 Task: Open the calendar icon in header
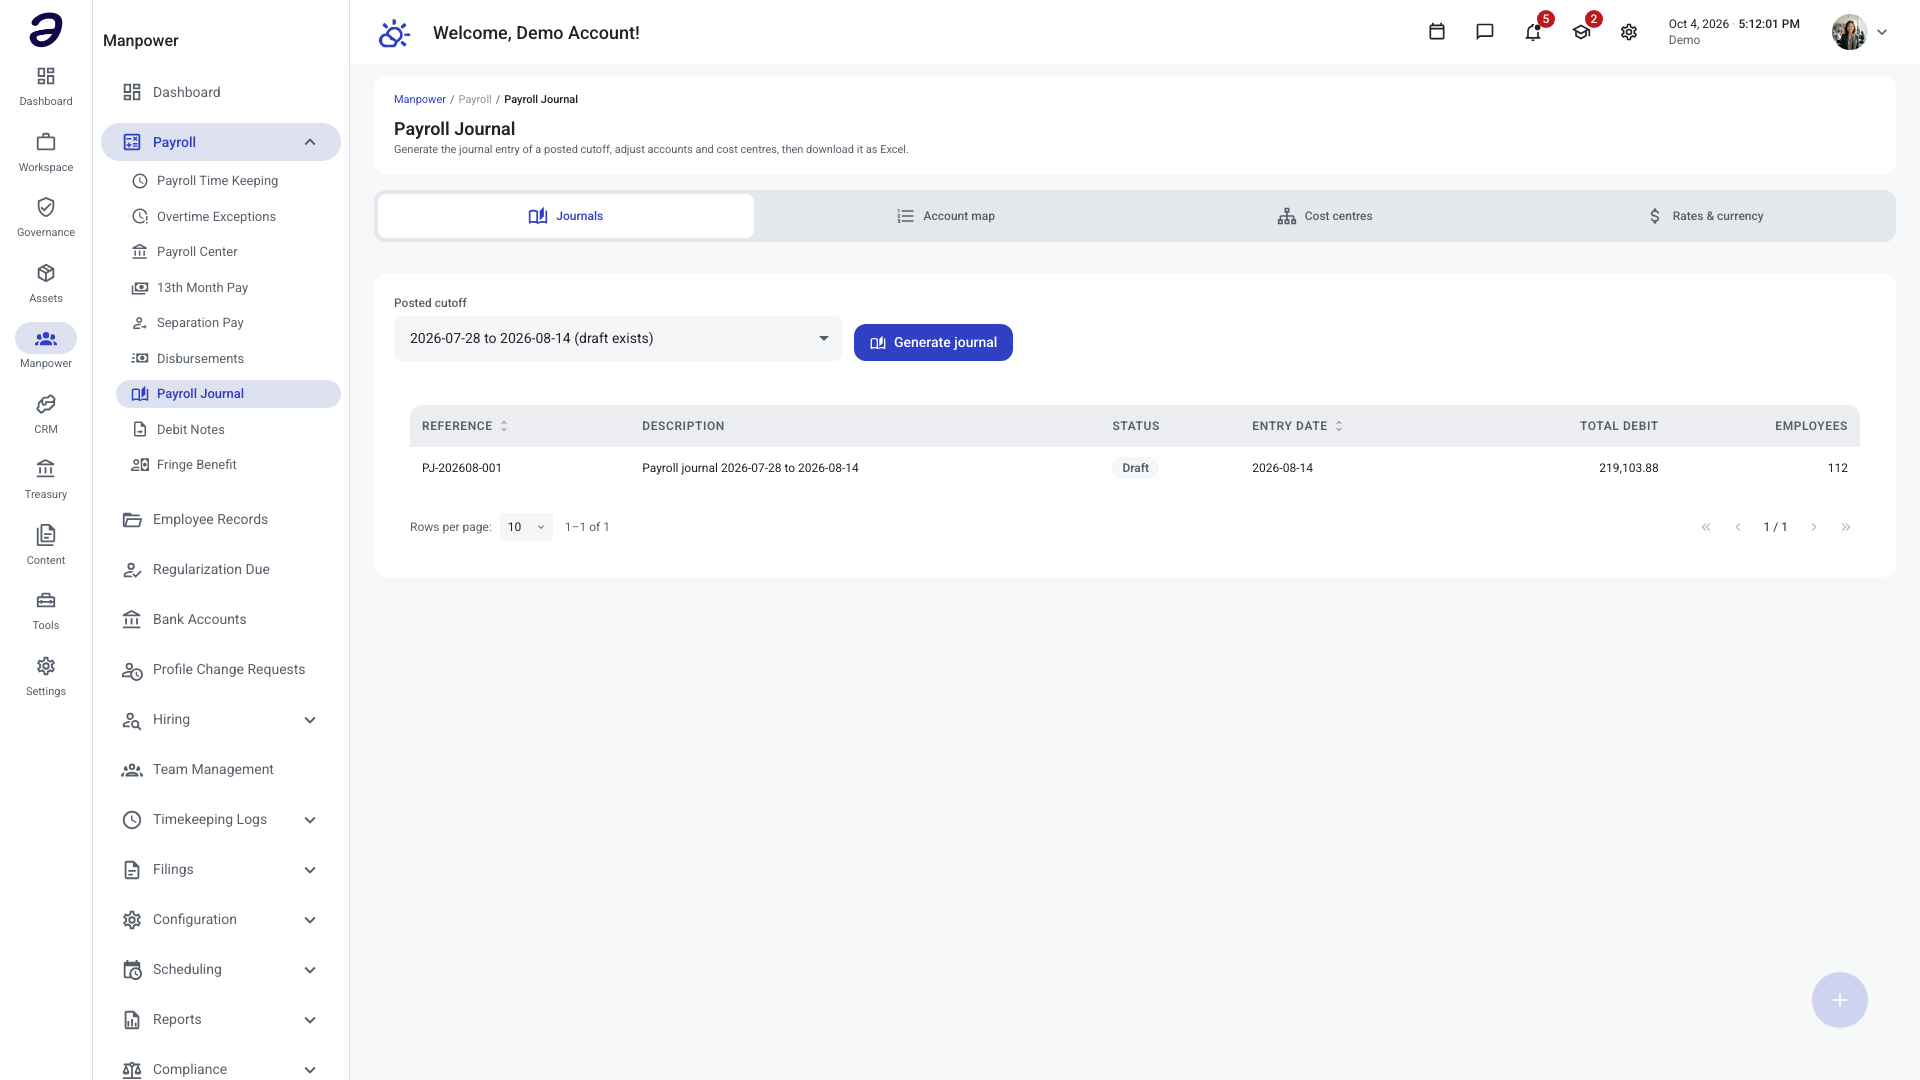point(1436,32)
